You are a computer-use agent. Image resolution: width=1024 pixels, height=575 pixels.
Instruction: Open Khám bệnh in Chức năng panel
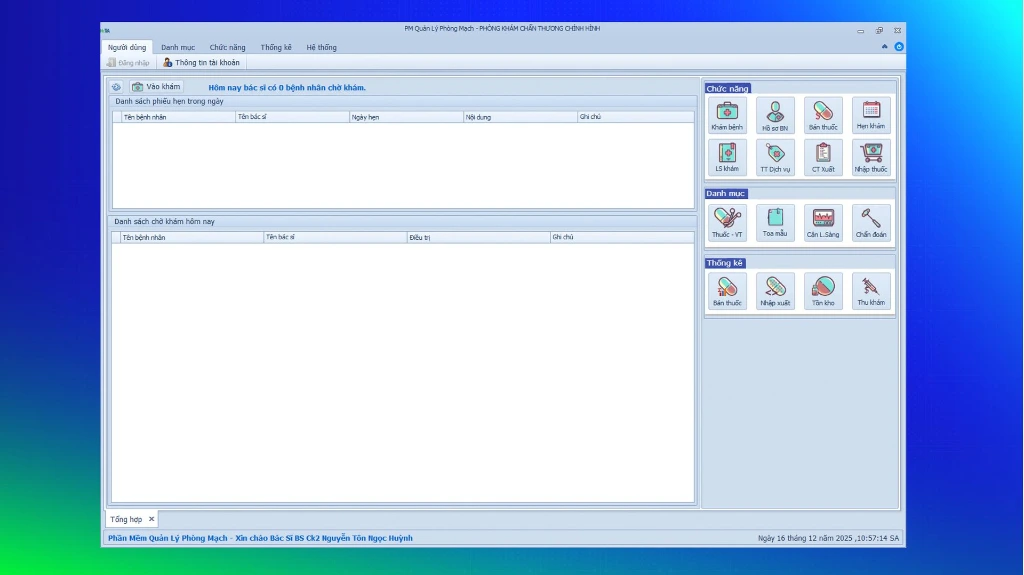[x=727, y=116]
